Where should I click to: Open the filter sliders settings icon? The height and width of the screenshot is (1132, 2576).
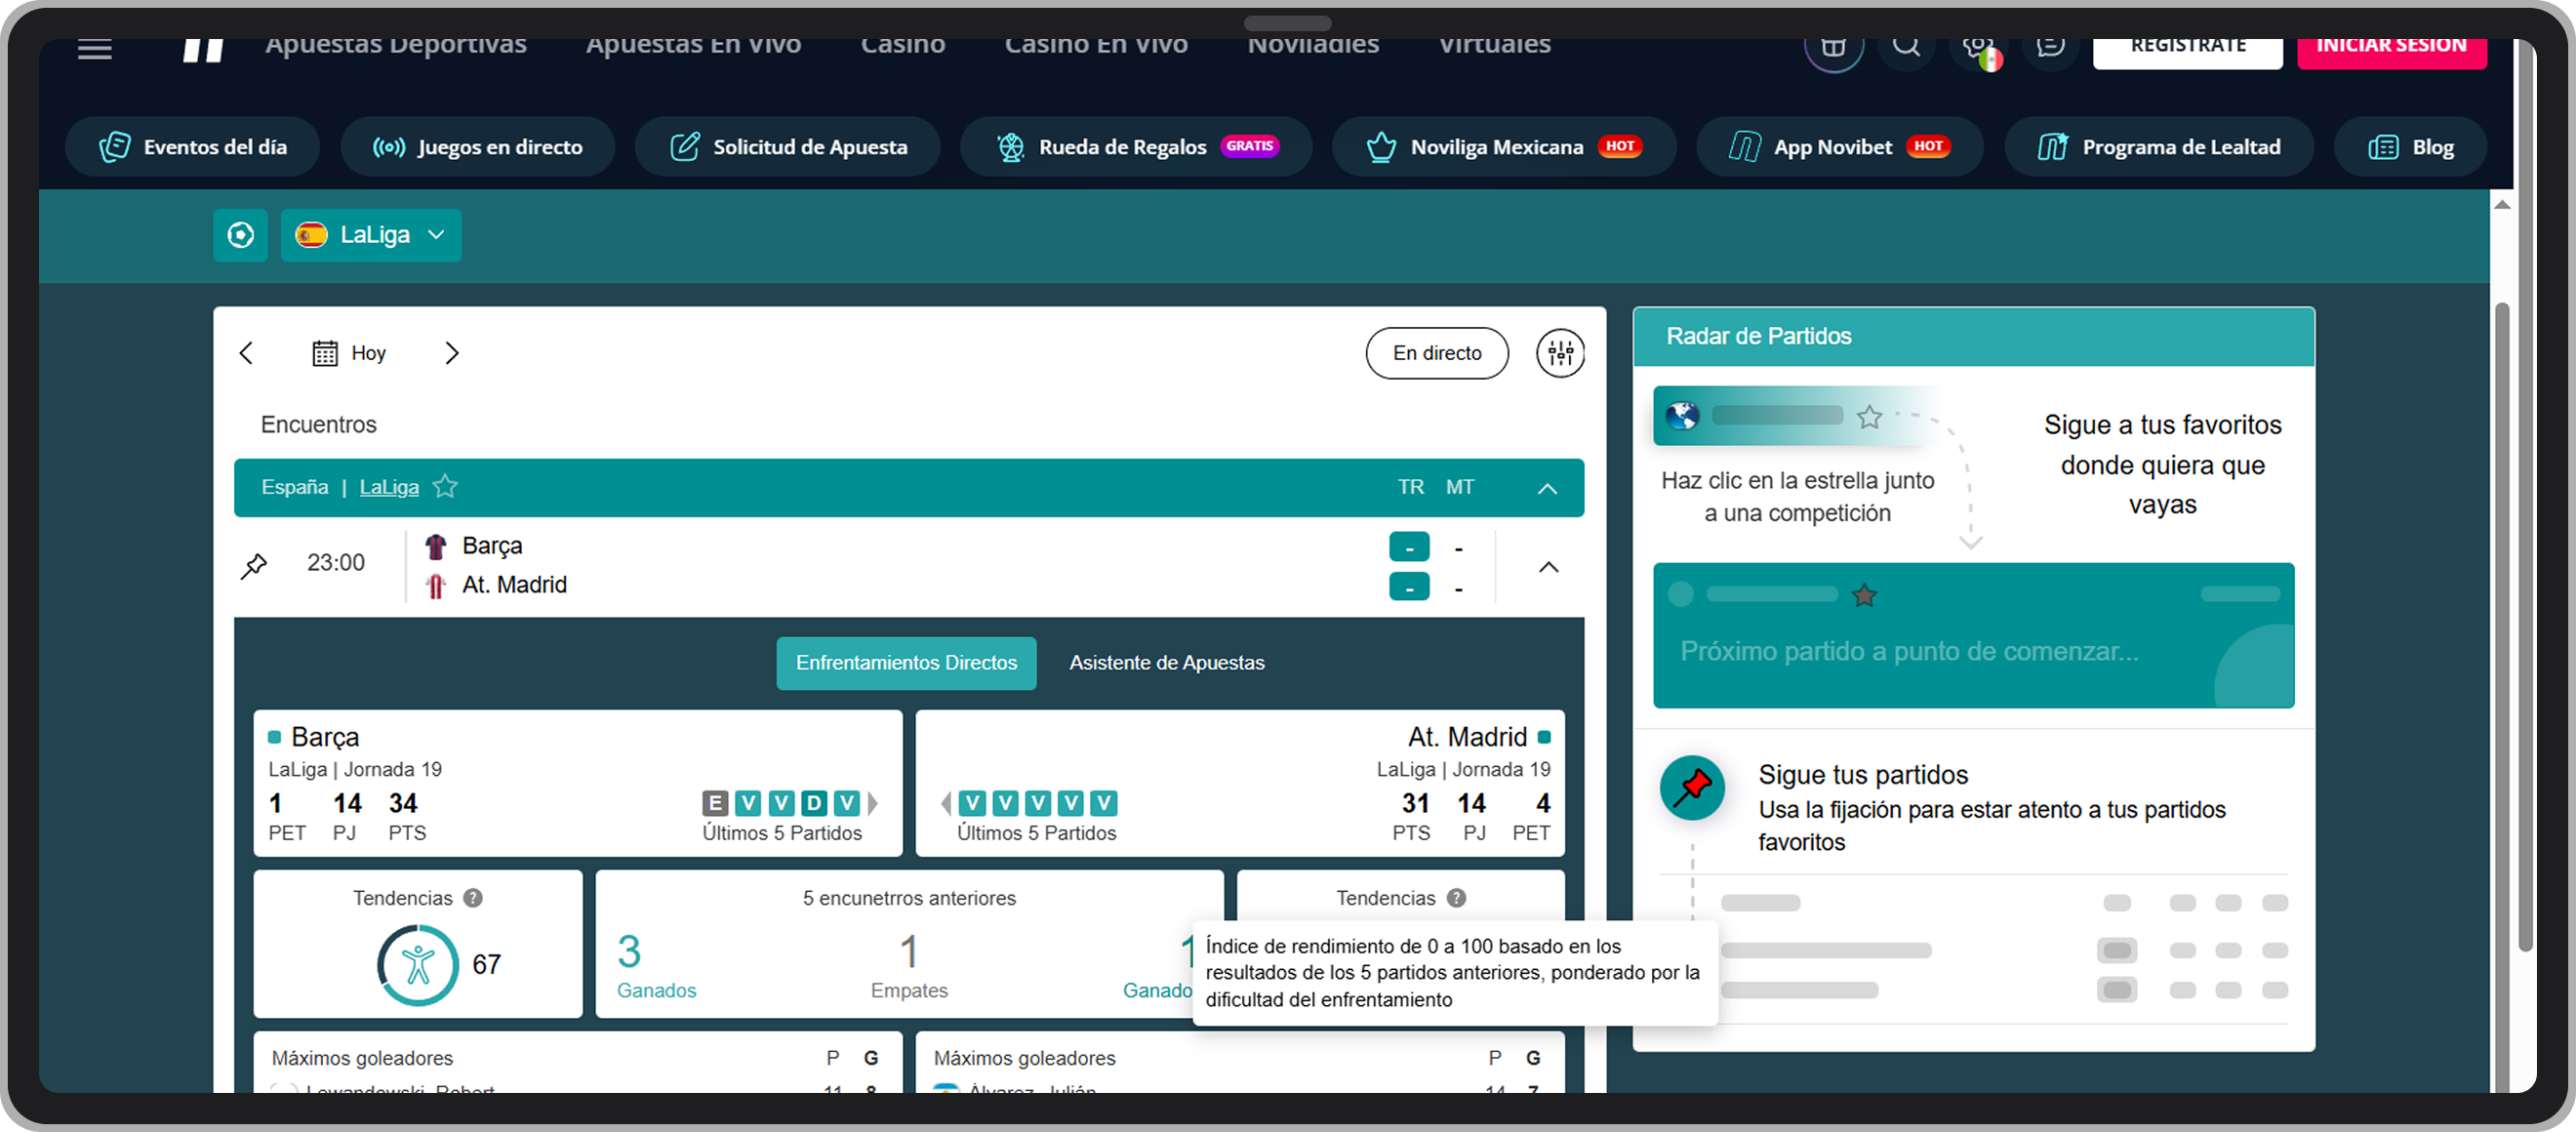pos(1560,353)
